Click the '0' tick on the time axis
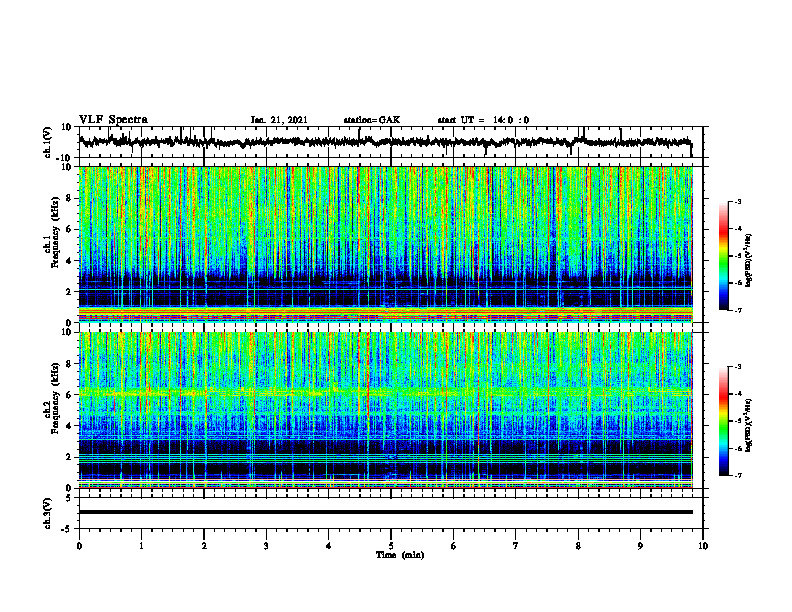Screen dimensions: 792x612 tap(79, 546)
